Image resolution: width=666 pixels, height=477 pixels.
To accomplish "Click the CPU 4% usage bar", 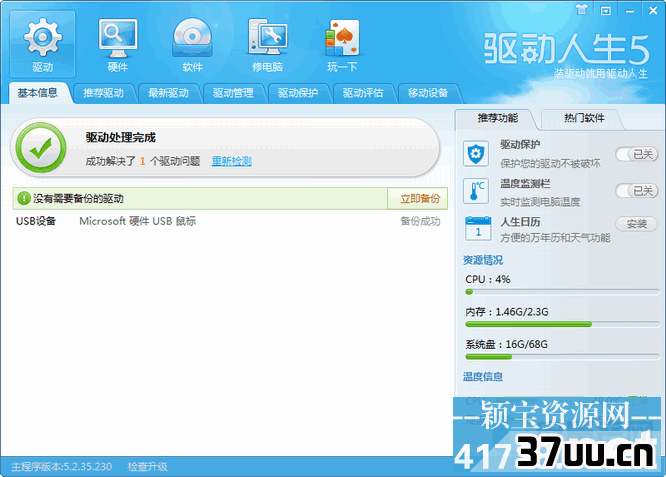I will tap(562, 292).
